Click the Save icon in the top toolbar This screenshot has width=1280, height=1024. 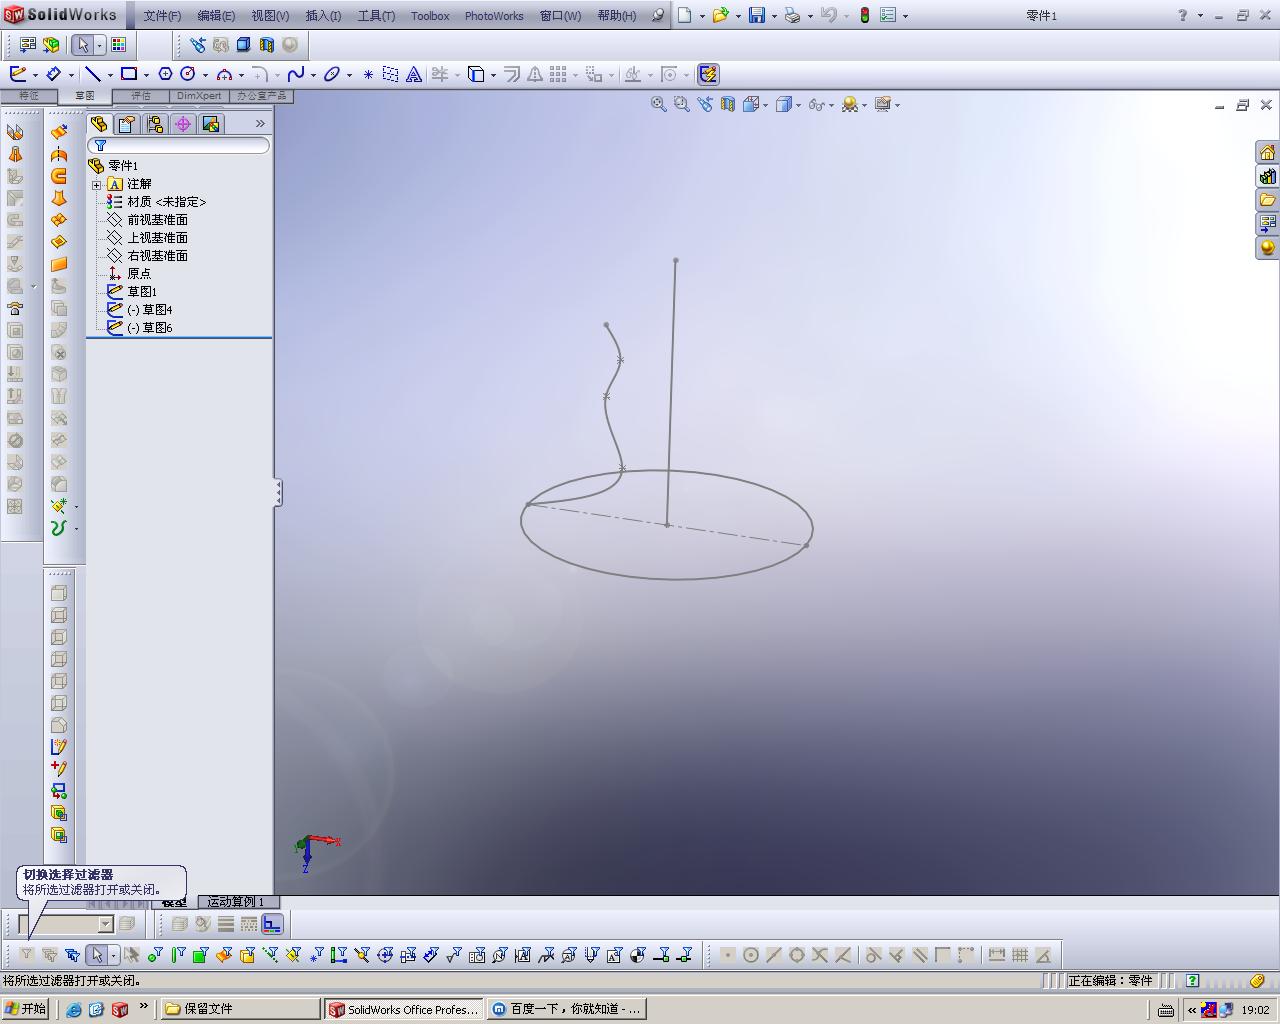pyautogui.click(x=757, y=15)
